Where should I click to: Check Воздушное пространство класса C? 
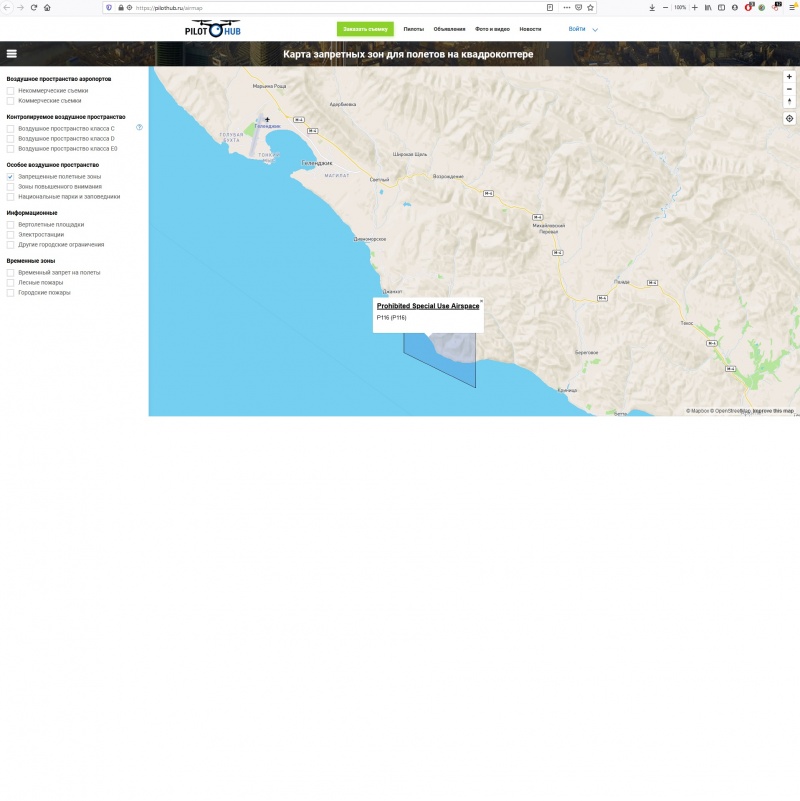(x=10, y=129)
